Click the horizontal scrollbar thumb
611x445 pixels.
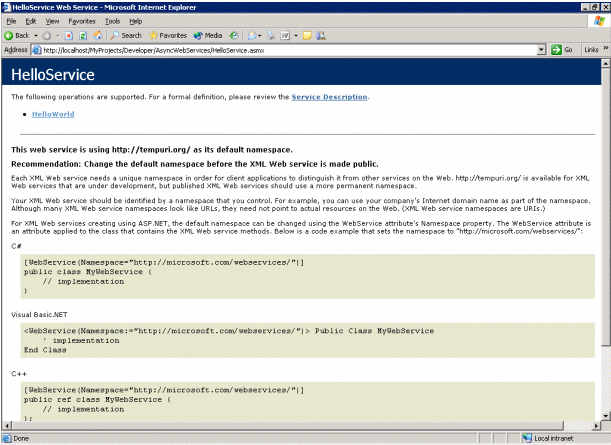point(287,426)
